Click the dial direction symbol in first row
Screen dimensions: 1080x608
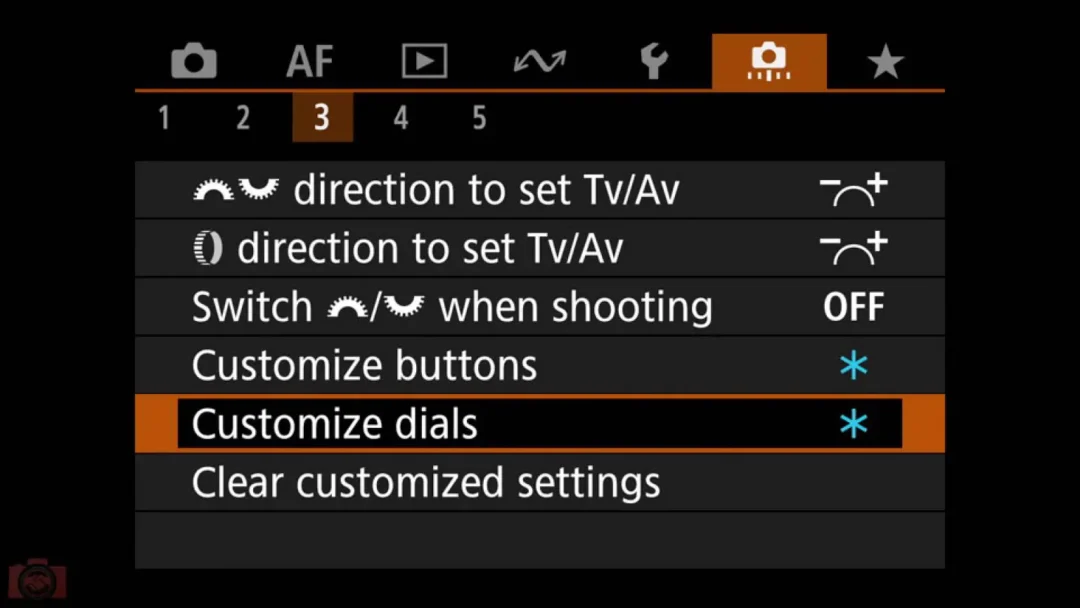(853, 190)
